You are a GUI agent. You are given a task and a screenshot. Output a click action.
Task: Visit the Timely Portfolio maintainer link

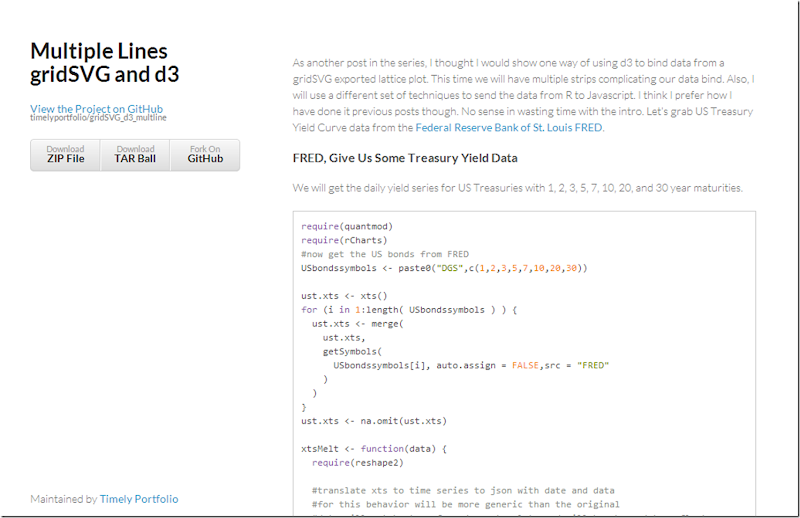139,499
